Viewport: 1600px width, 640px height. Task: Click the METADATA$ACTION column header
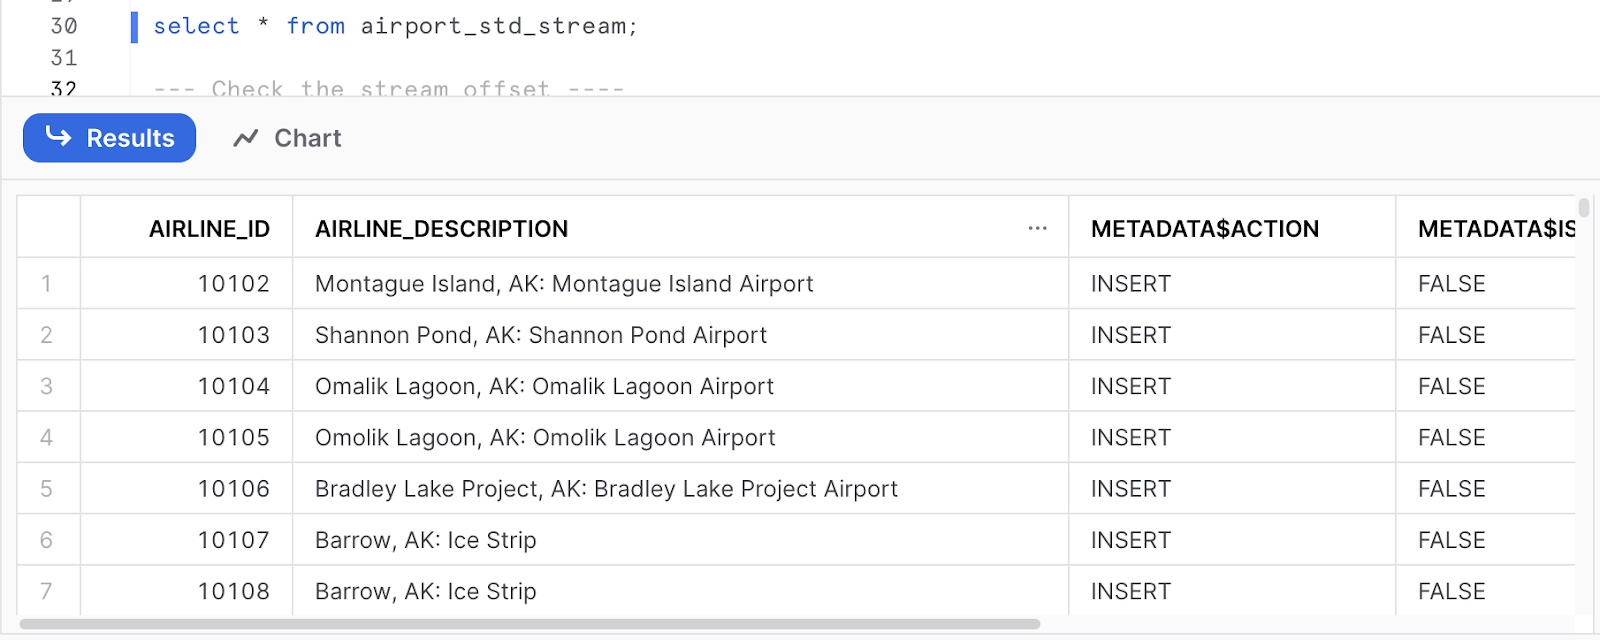(1204, 229)
